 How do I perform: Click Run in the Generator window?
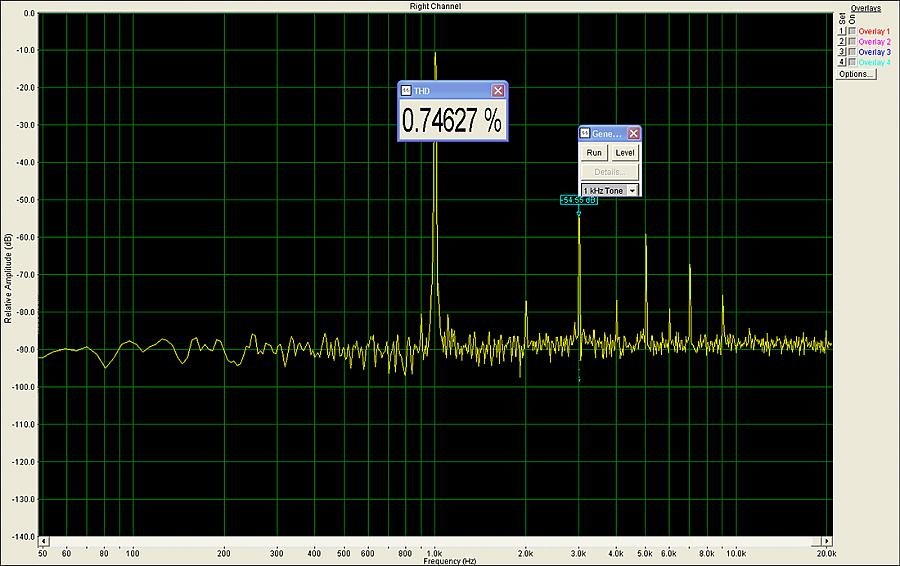pos(594,153)
